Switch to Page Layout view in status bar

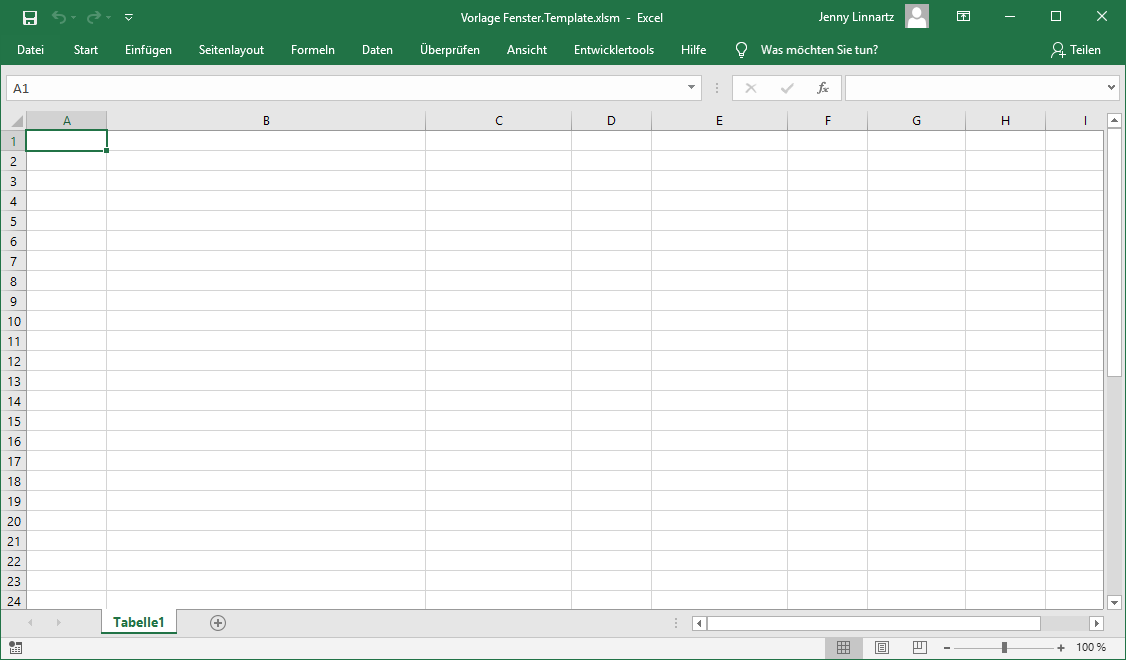point(882,648)
